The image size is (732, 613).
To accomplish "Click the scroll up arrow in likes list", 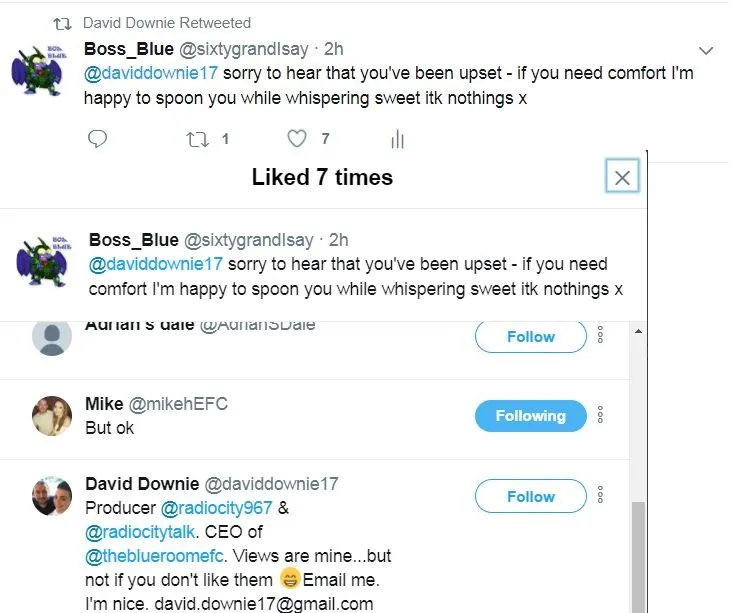I will click(x=638, y=332).
